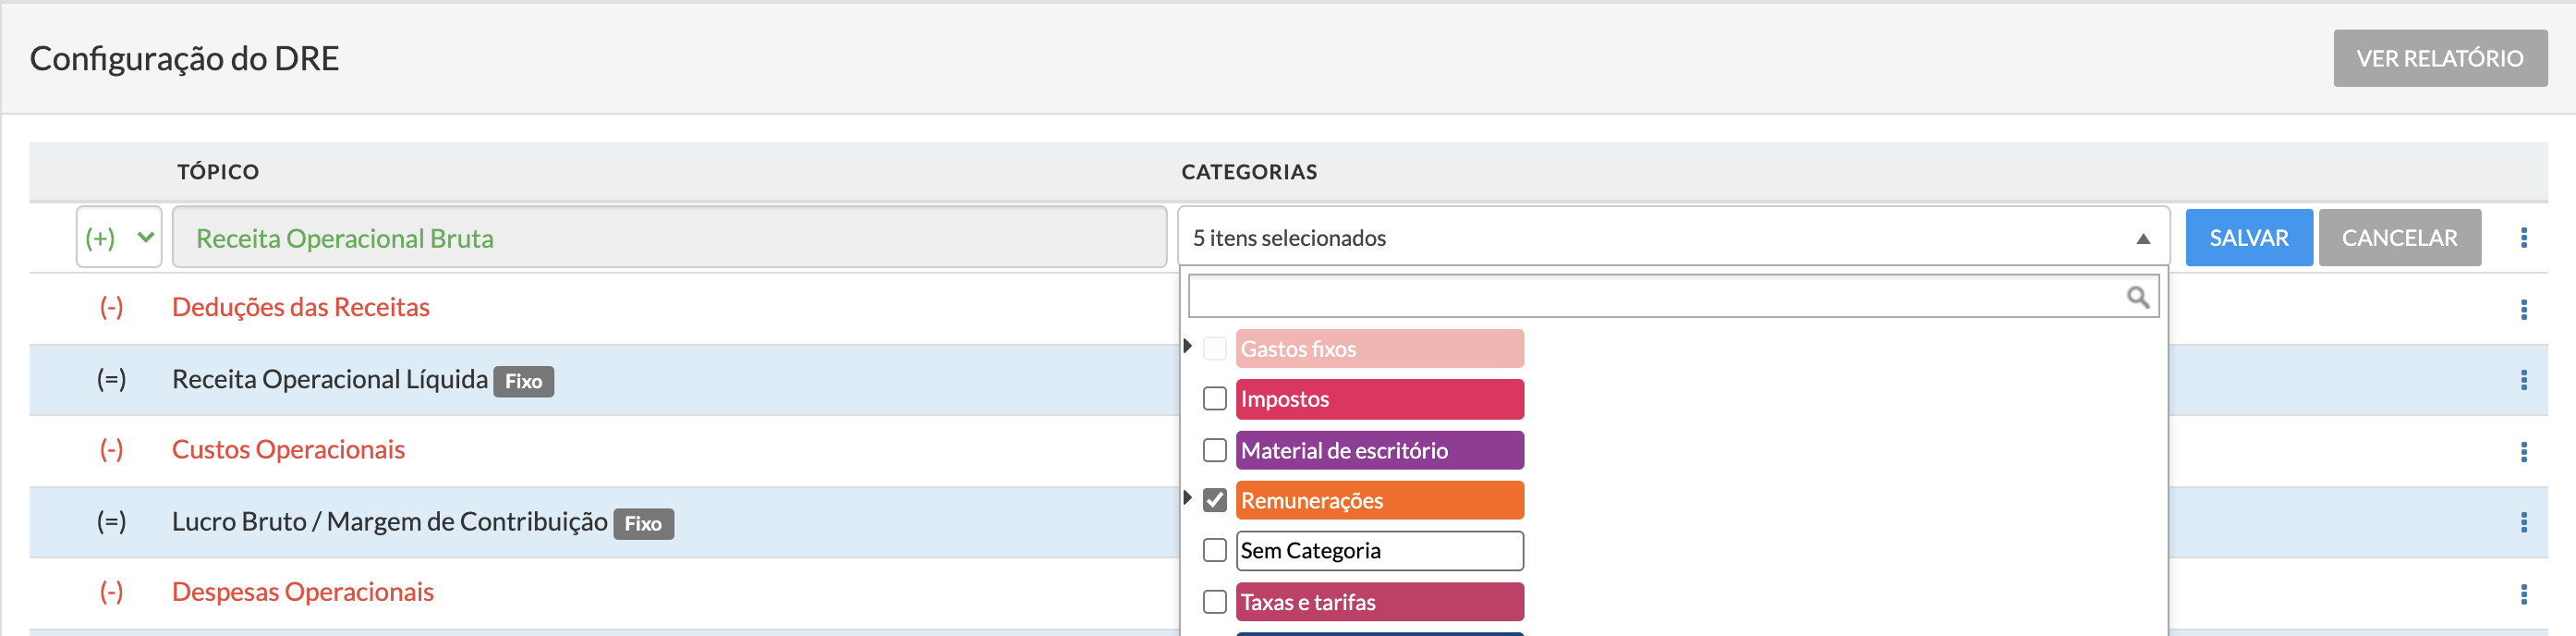Cancel editing with CANCELAR button
Image resolution: width=2576 pixels, height=636 pixels.
click(x=2399, y=238)
